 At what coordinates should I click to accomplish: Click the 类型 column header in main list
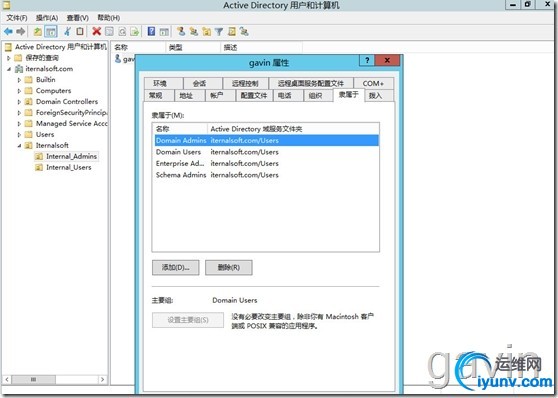tap(193, 47)
